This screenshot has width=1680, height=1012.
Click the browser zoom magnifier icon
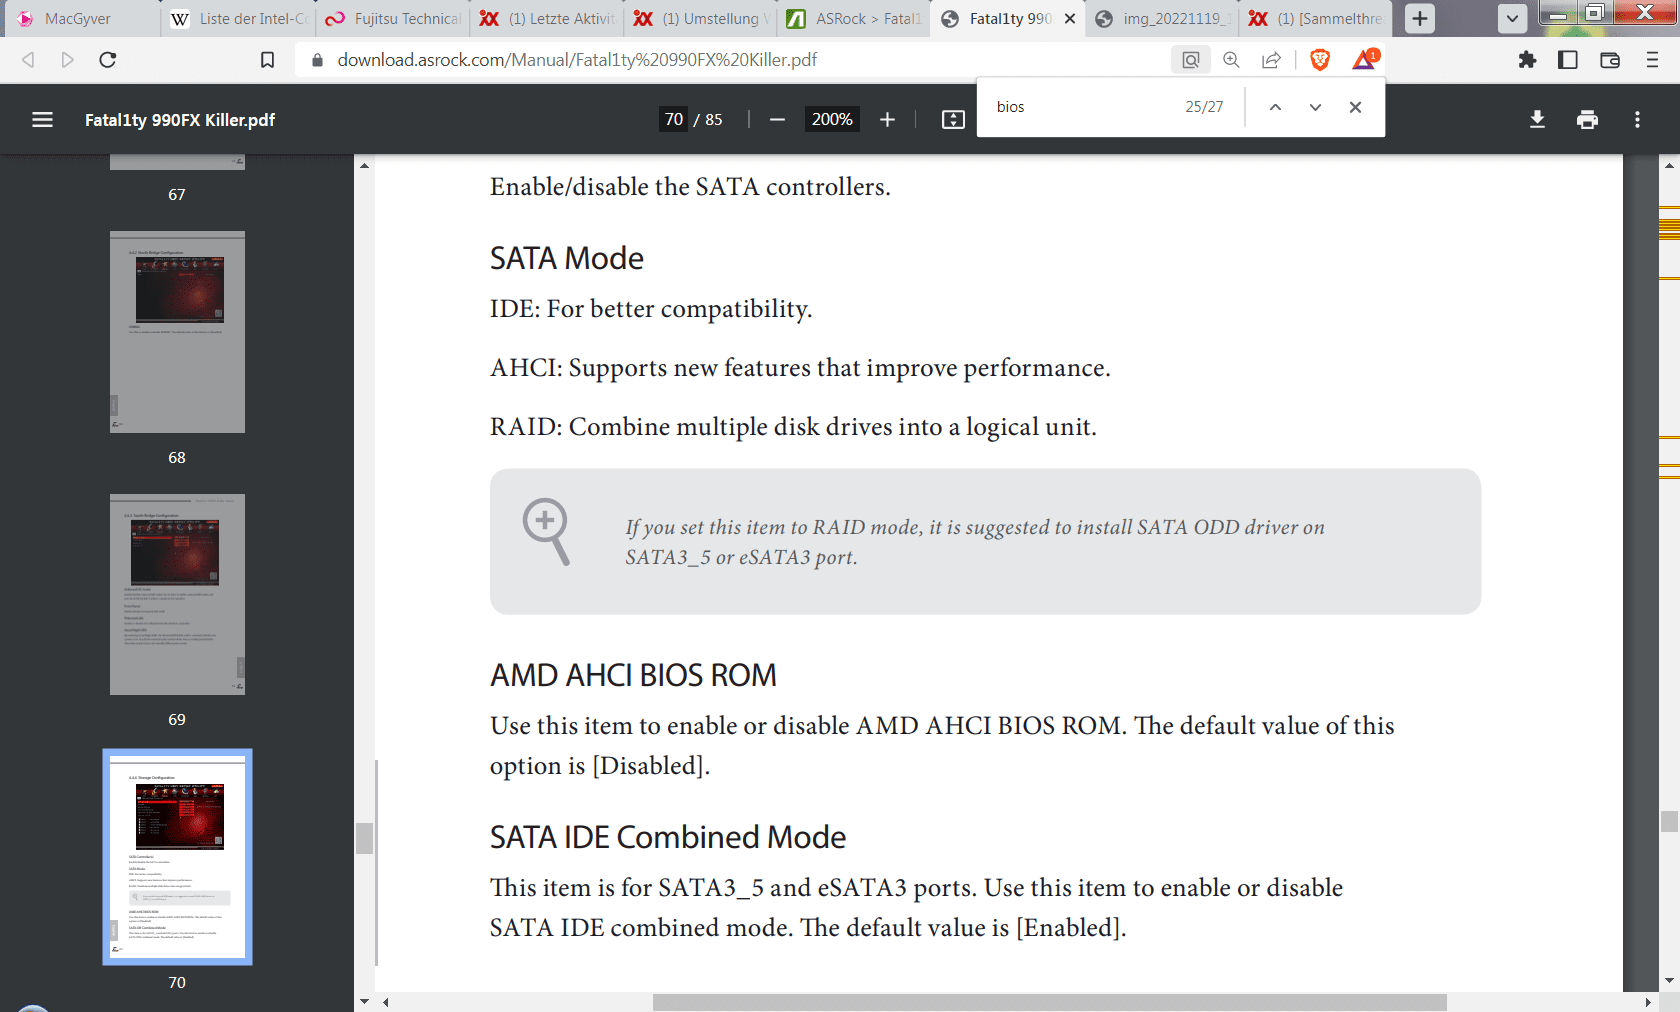click(1231, 60)
